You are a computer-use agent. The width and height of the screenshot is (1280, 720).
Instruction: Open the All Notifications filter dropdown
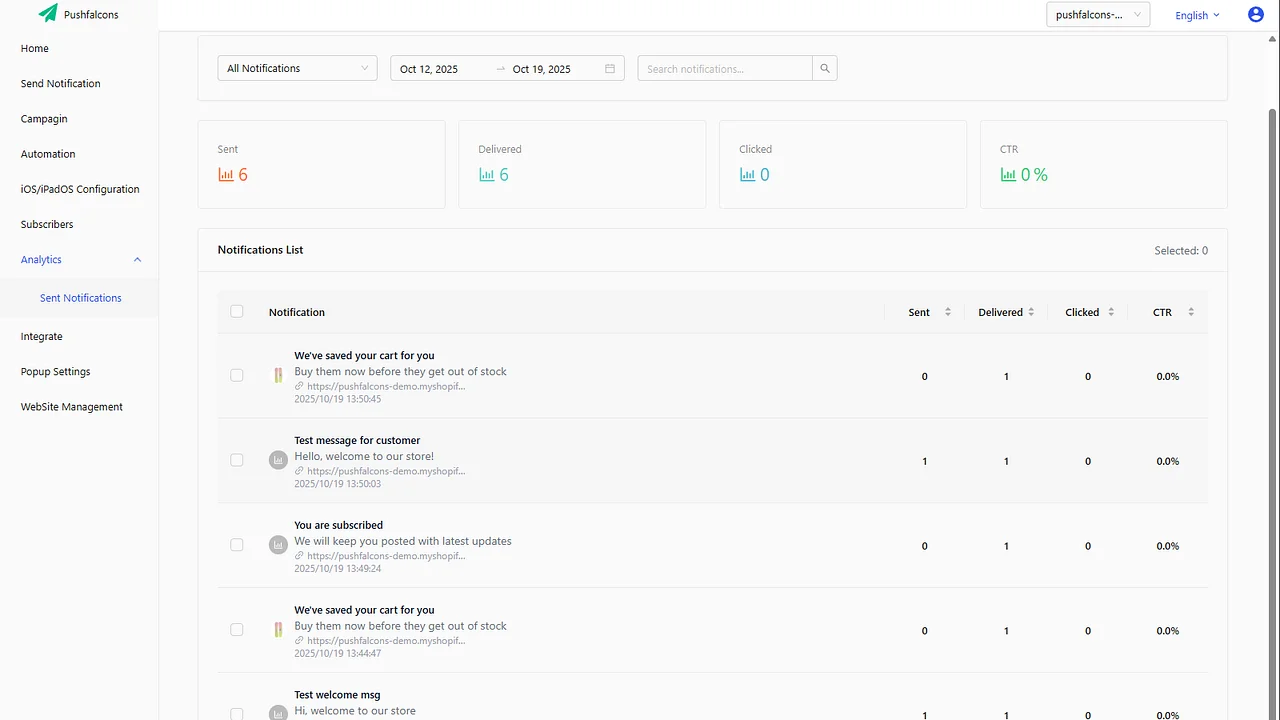click(x=296, y=68)
